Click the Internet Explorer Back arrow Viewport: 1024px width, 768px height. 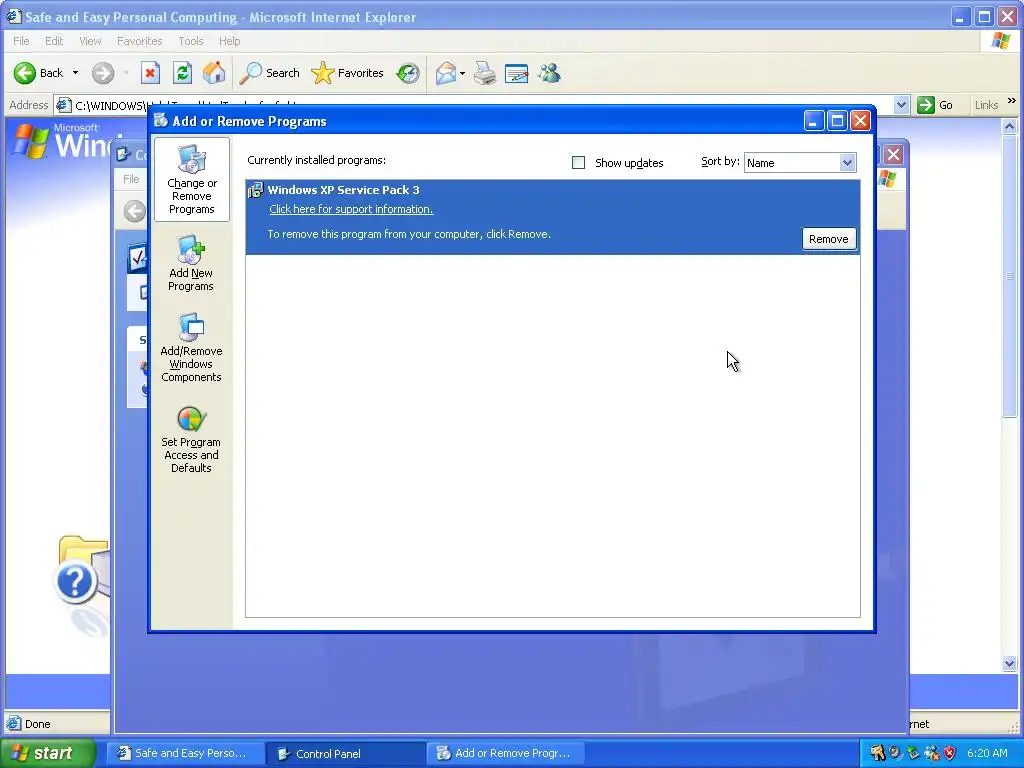click(25, 73)
